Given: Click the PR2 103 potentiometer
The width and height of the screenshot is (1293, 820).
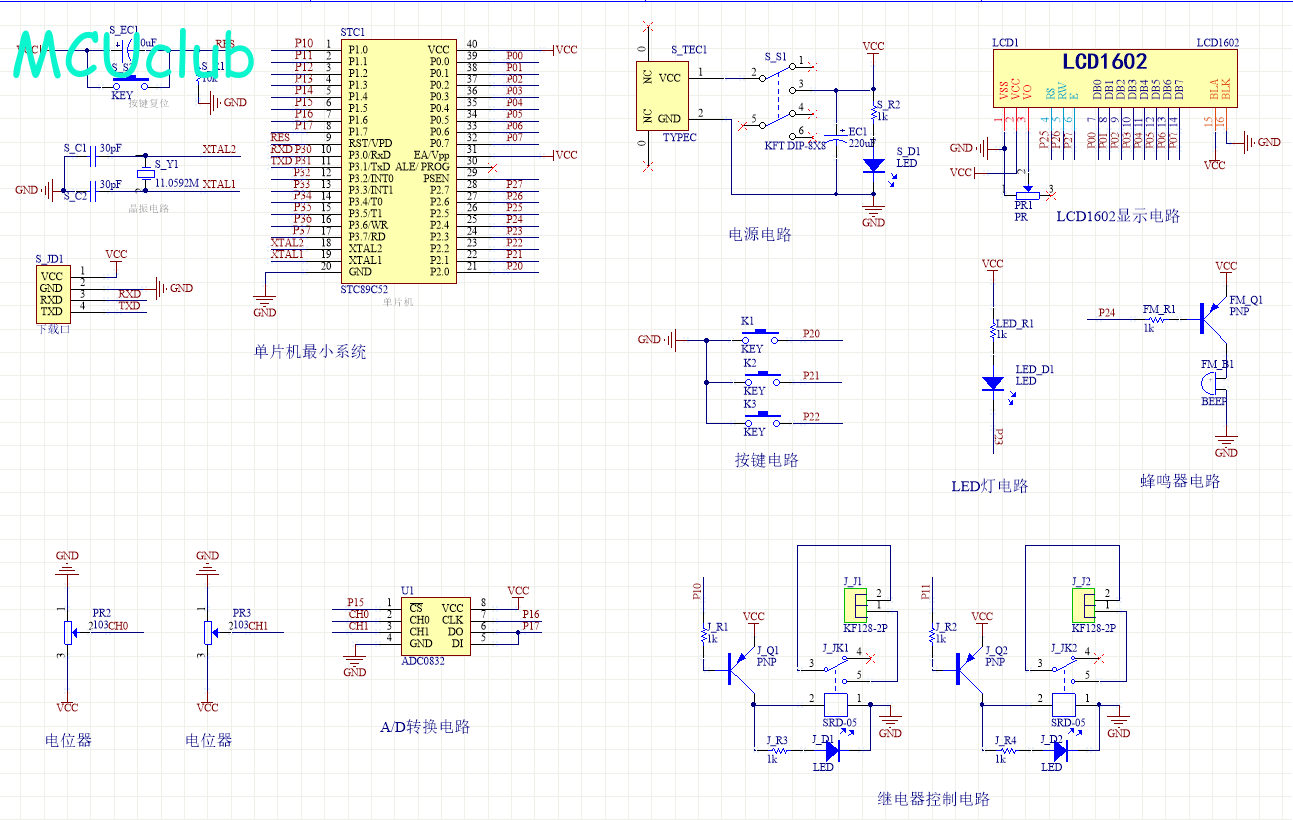Looking at the screenshot, I should point(67,632).
